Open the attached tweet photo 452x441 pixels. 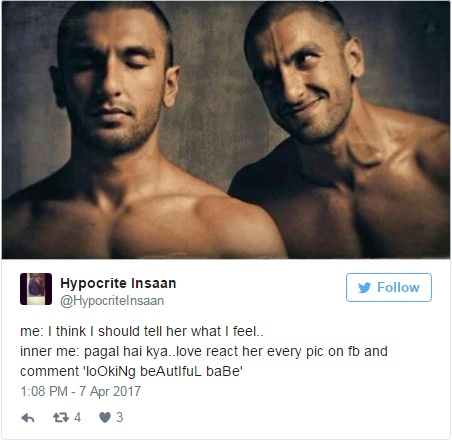226,130
